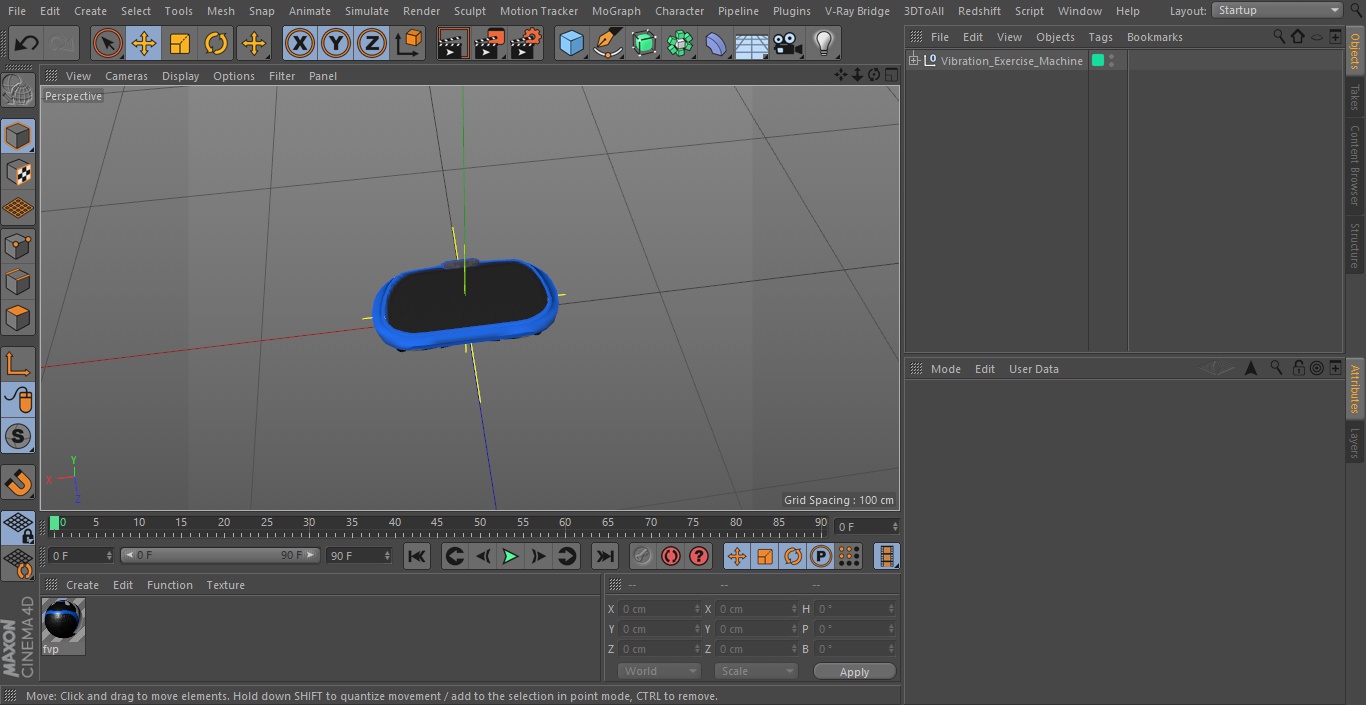Image resolution: width=1366 pixels, height=705 pixels.
Task: Expand the Vibration_Exercise_Machine tree node
Action: coord(914,61)
